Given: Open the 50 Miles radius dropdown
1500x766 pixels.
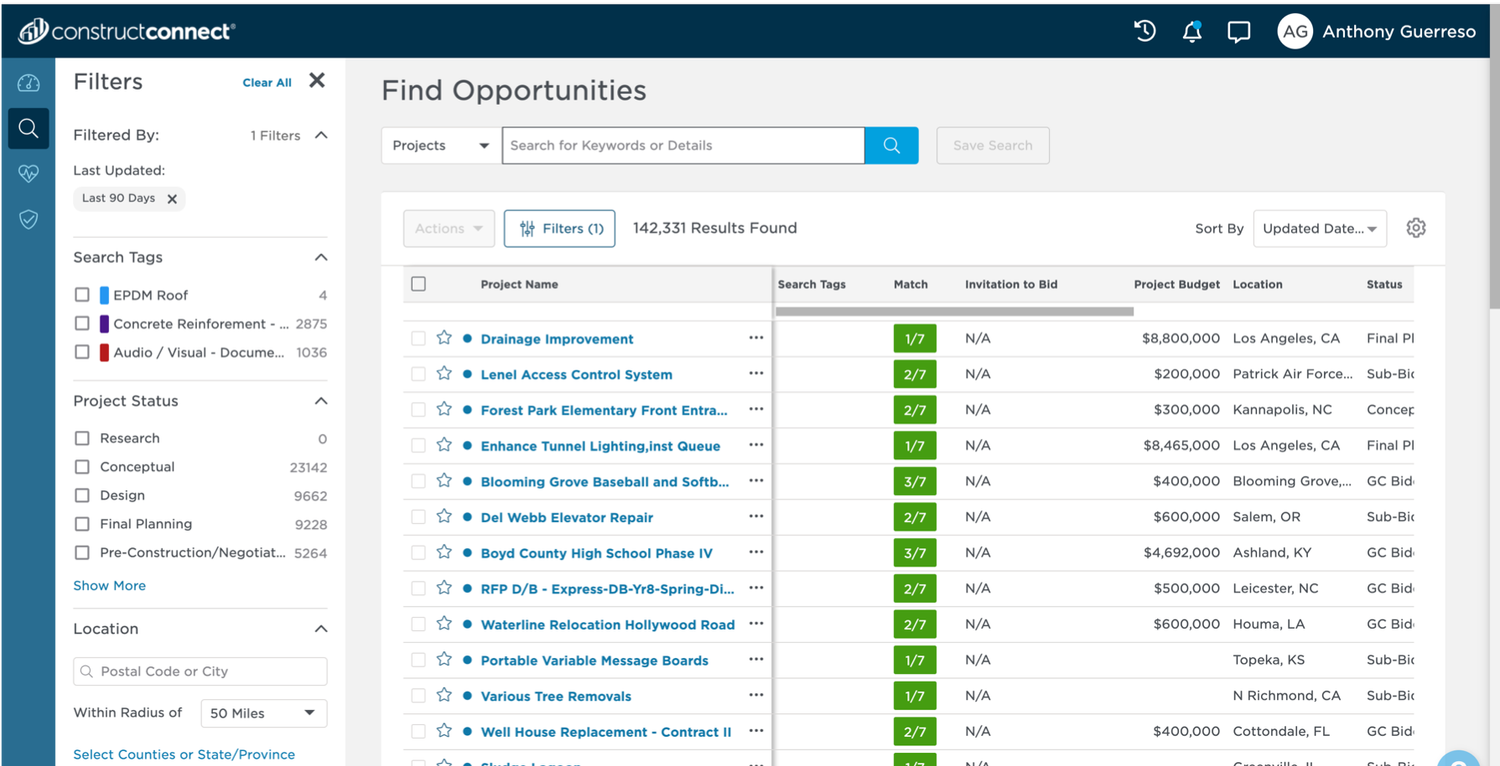Looking at the screenshot, I should (x=264, y=713).
